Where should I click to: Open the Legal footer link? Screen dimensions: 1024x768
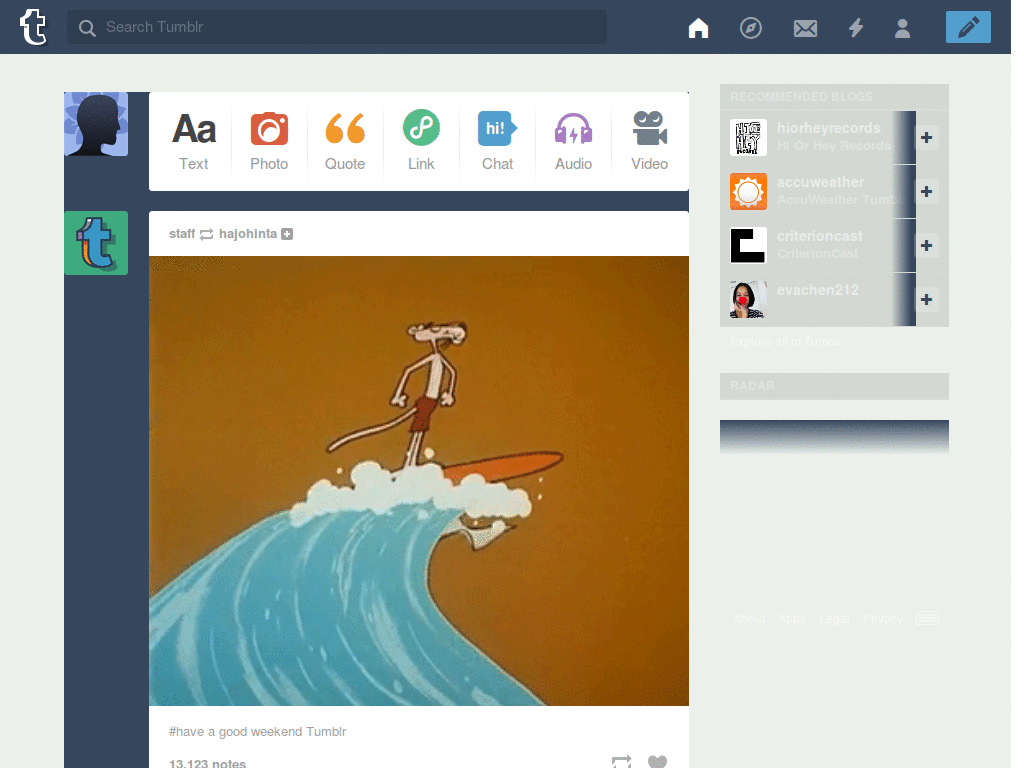tap(834, 618)
